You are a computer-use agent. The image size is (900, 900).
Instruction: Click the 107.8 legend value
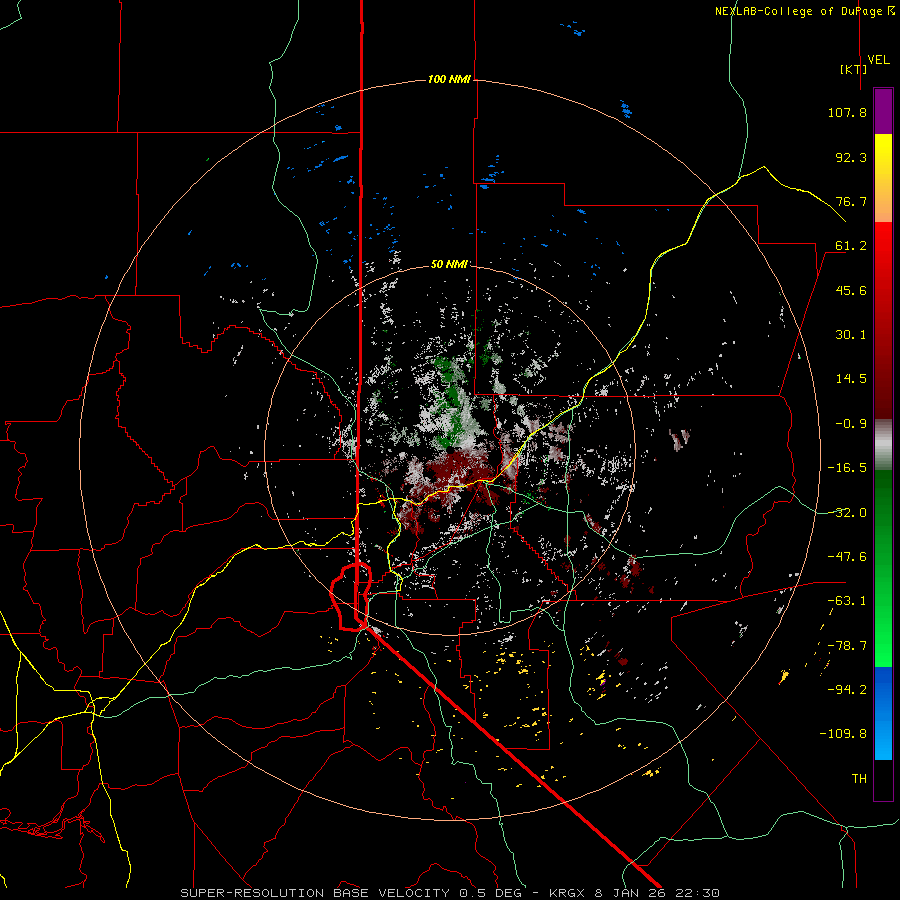point(847,112)
